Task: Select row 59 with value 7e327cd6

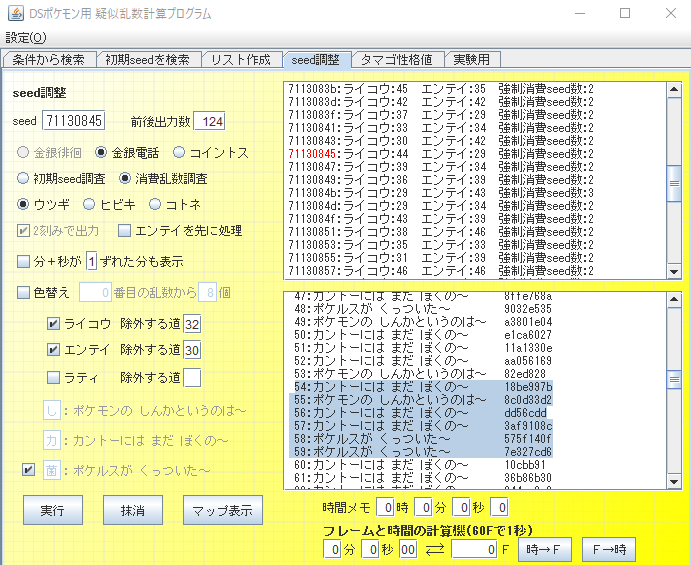Action: tap(423, 452)
